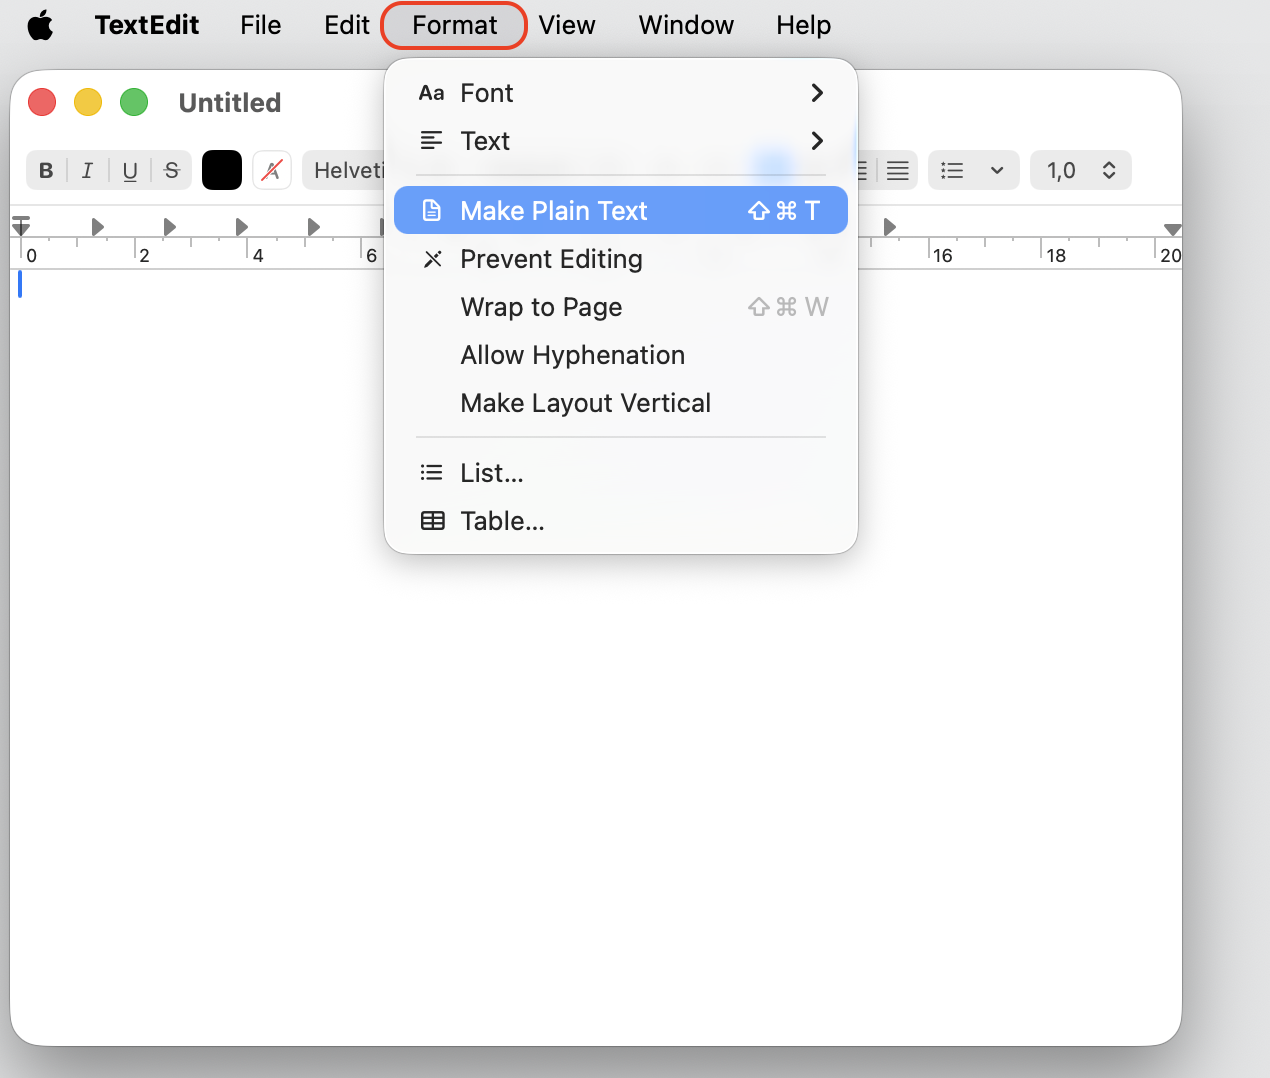Close the Format menu in menu bar

point(454,25)
